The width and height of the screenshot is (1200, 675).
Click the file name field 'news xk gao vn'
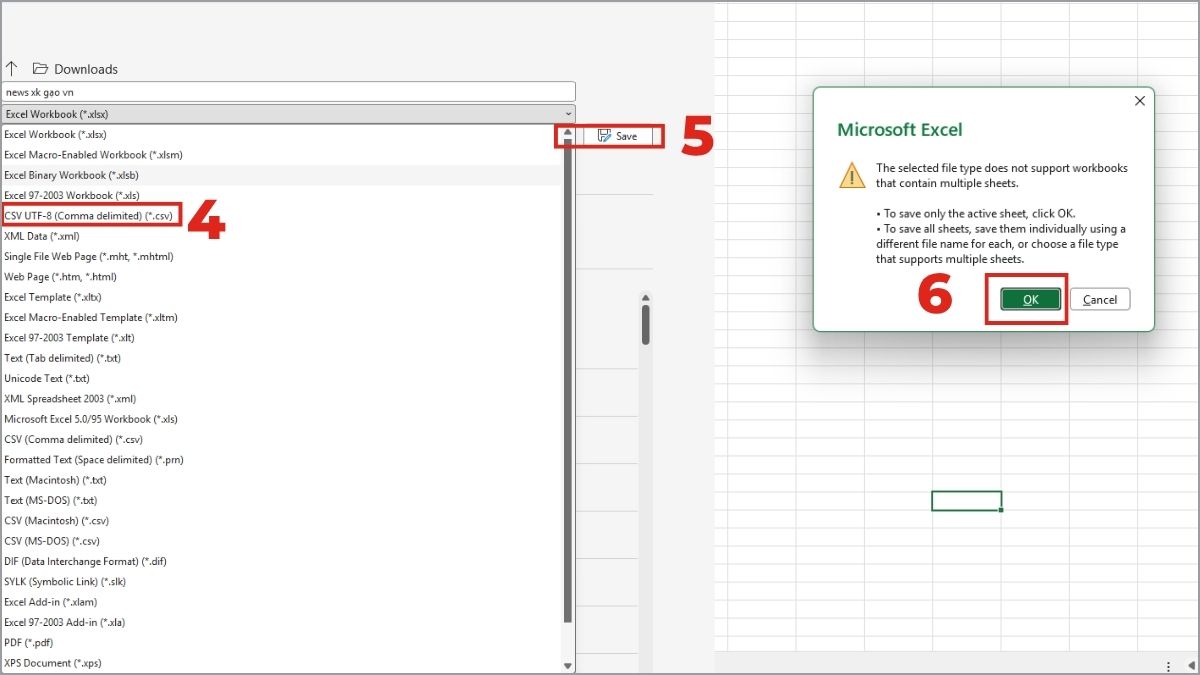click(289, 91)
